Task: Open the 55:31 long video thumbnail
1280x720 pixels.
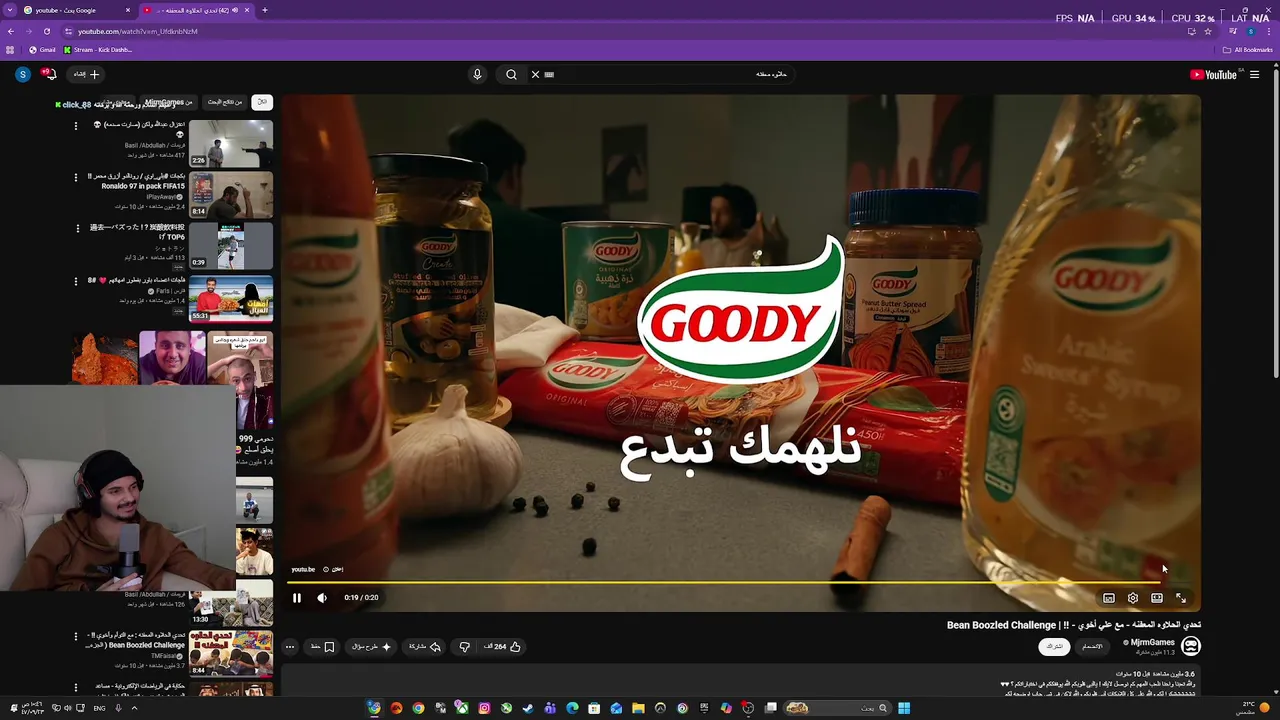Action: coord(231,298)
